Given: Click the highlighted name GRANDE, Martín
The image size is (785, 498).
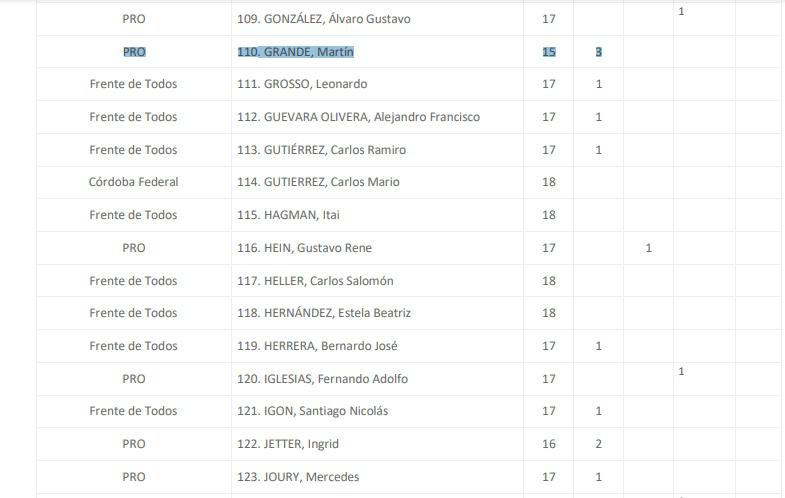Looking at the screenshot, I should (x=308, y=52).
